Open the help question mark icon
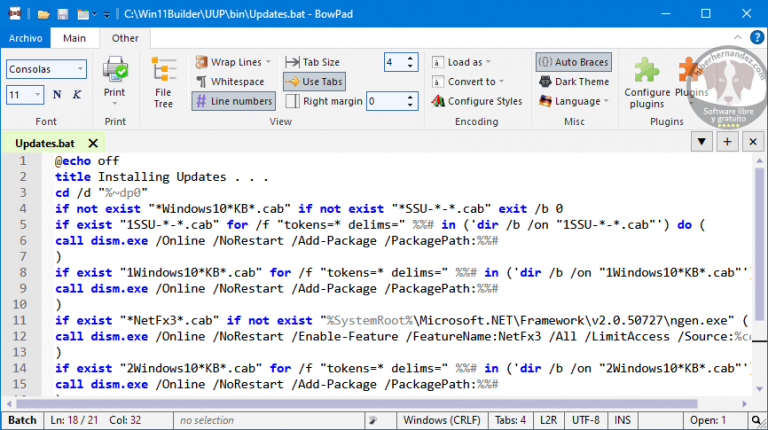768x430 pixels. tap(757, 37)
